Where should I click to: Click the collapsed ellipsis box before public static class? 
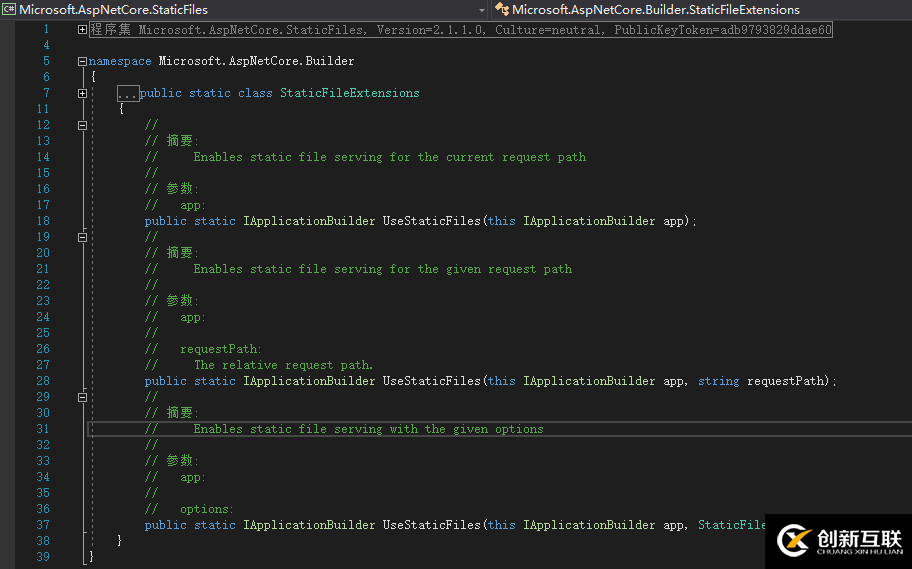[x=127, y=93]
